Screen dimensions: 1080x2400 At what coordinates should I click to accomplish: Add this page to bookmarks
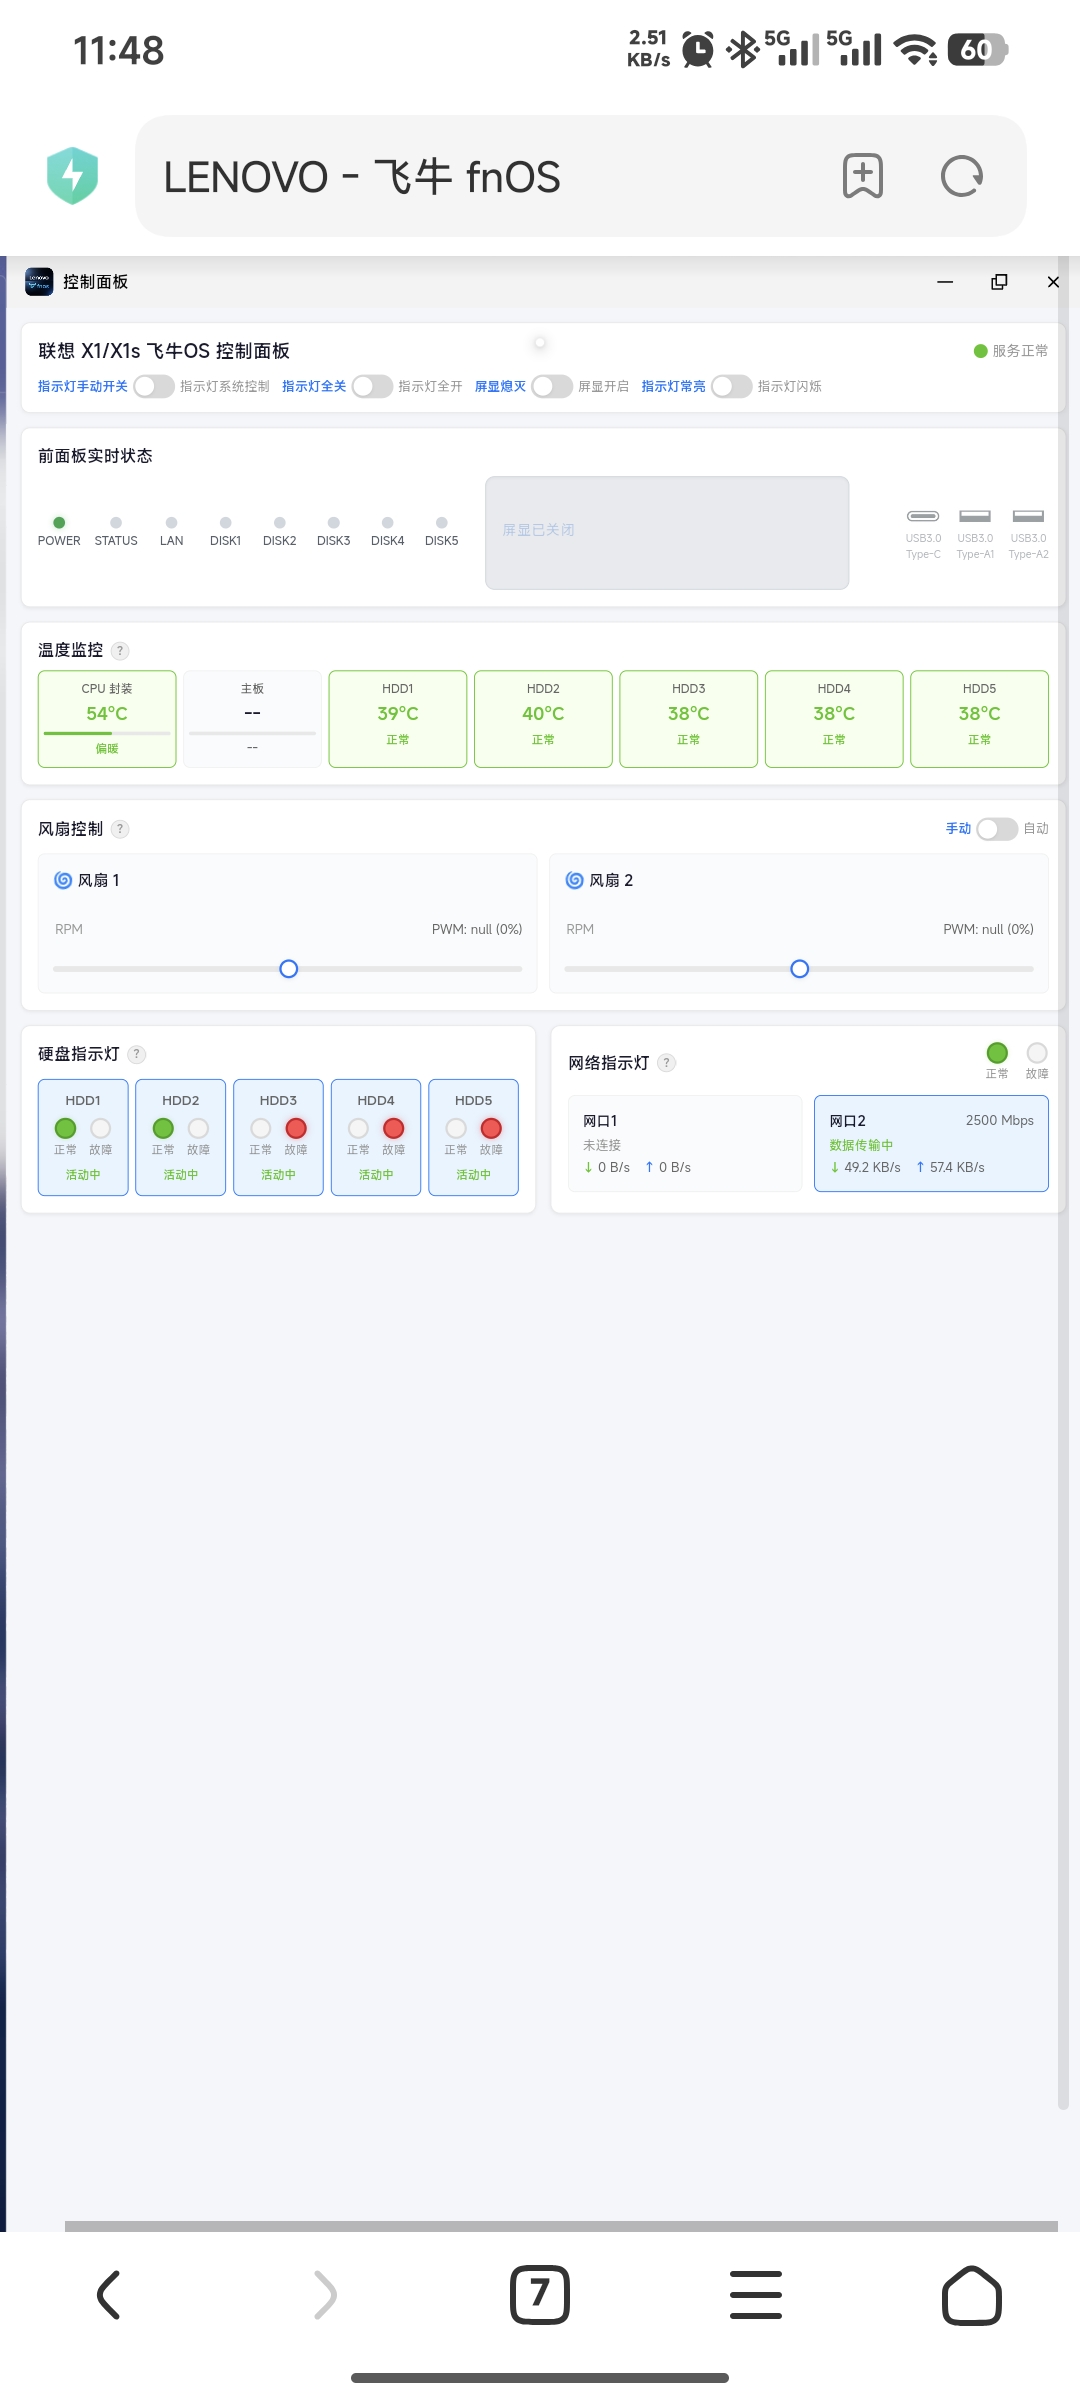(863, 176)
